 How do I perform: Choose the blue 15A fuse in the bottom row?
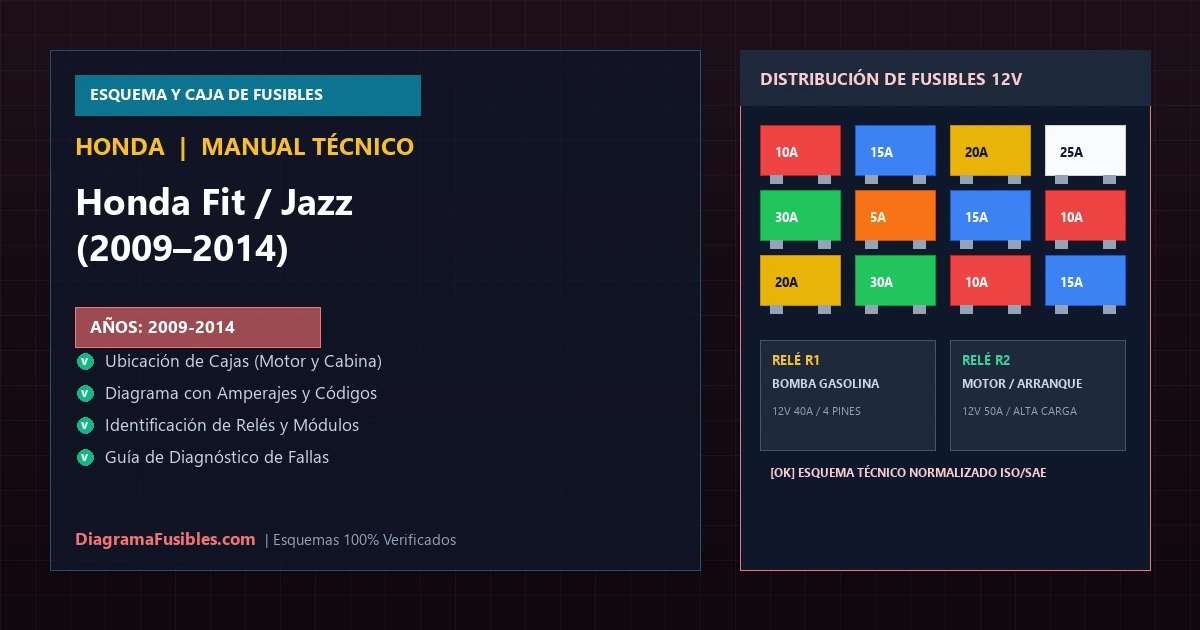click(x=1085, y=281)
